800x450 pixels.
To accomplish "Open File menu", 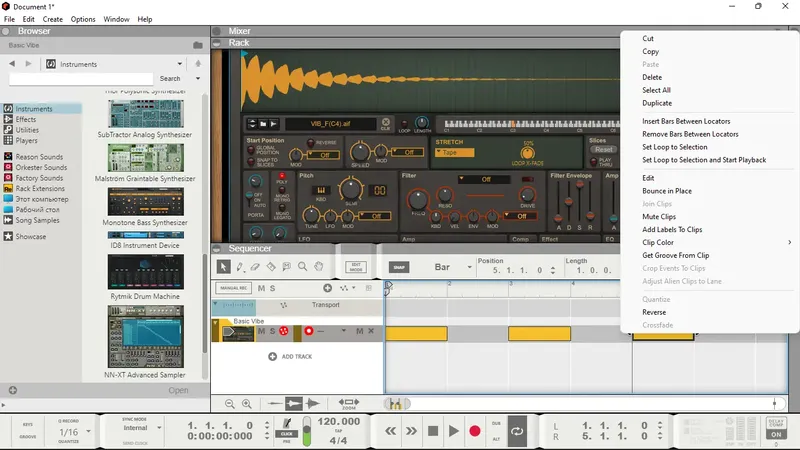I will pos(9,19).
